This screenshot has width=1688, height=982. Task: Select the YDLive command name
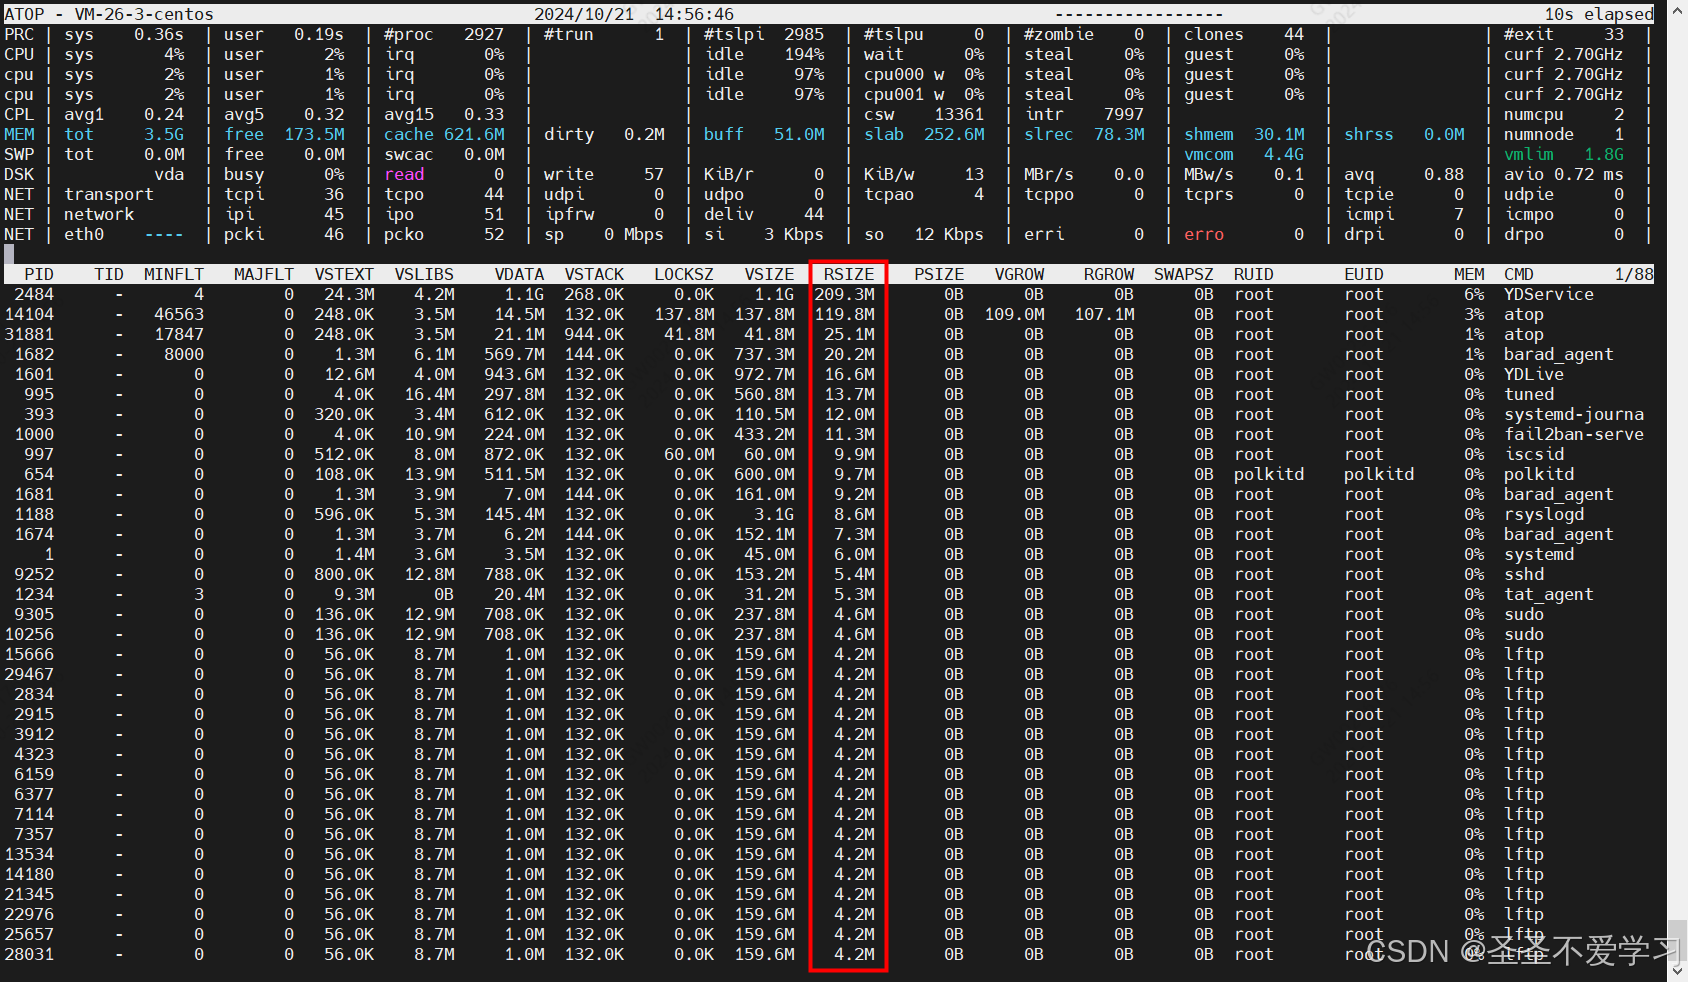pos(1534,374)
